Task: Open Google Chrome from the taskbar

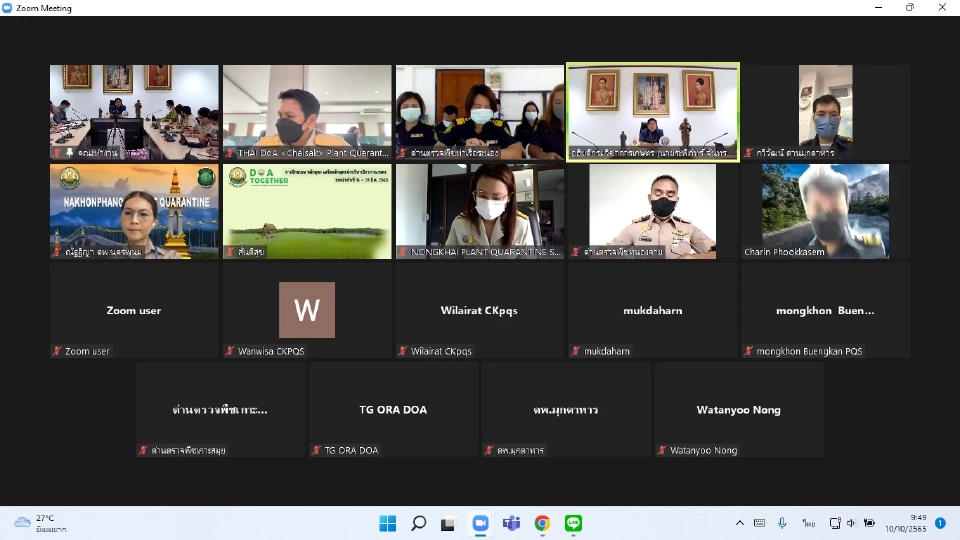Action: click(x=542, y=523)
